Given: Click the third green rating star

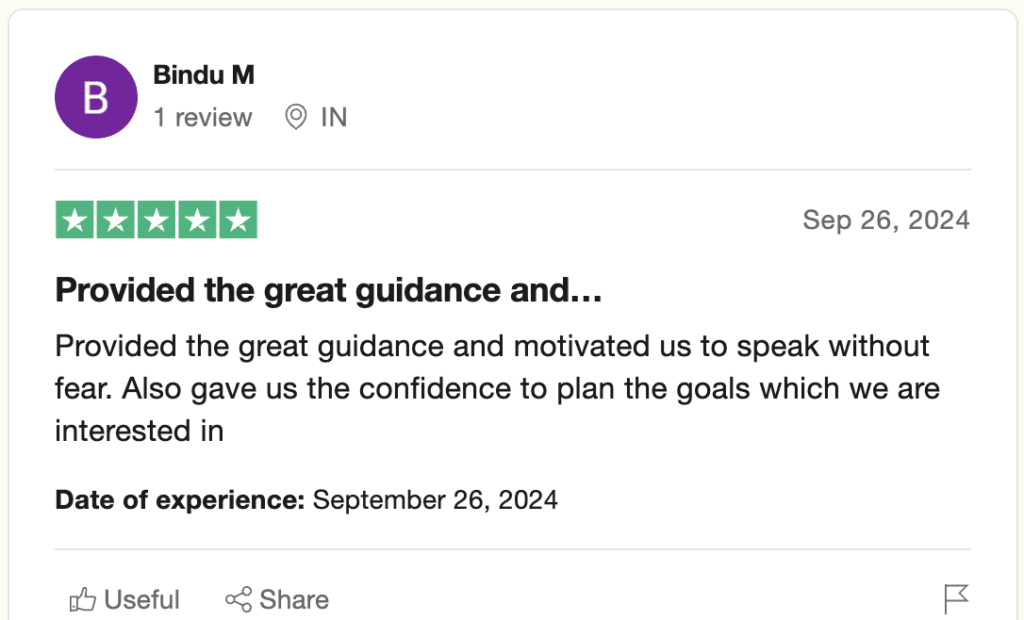Looking at the screenshot, I should coord(156,220).
